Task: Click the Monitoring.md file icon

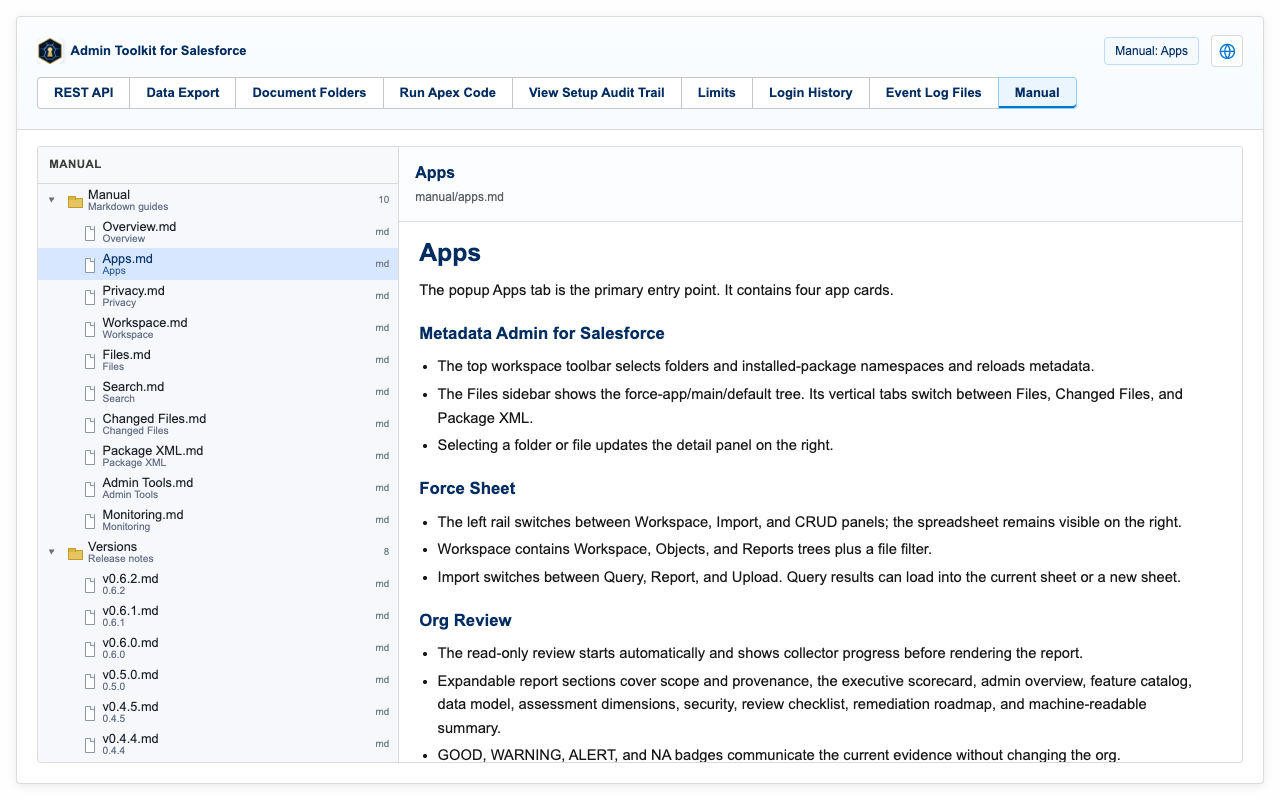Action: 90,521
